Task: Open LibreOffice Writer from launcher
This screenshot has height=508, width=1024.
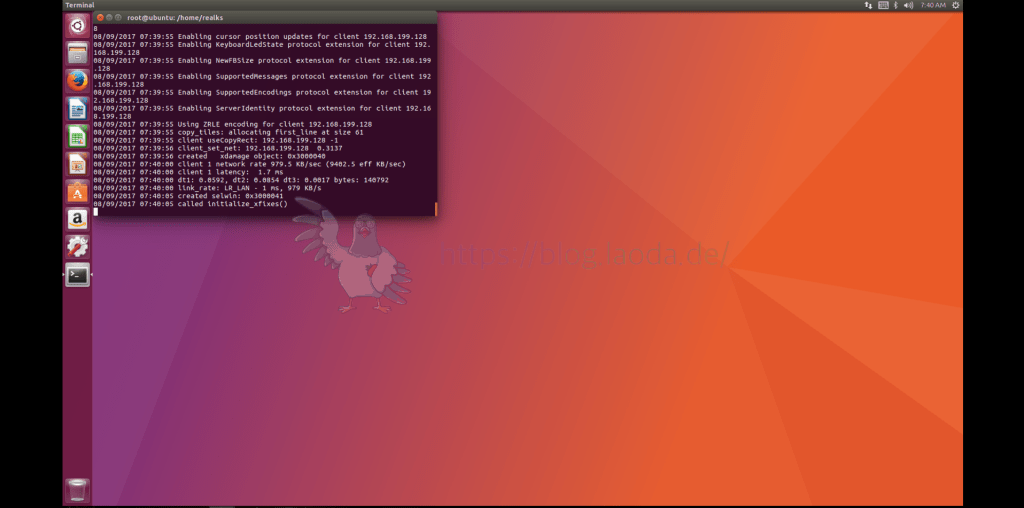Action: tap(77, 108)
